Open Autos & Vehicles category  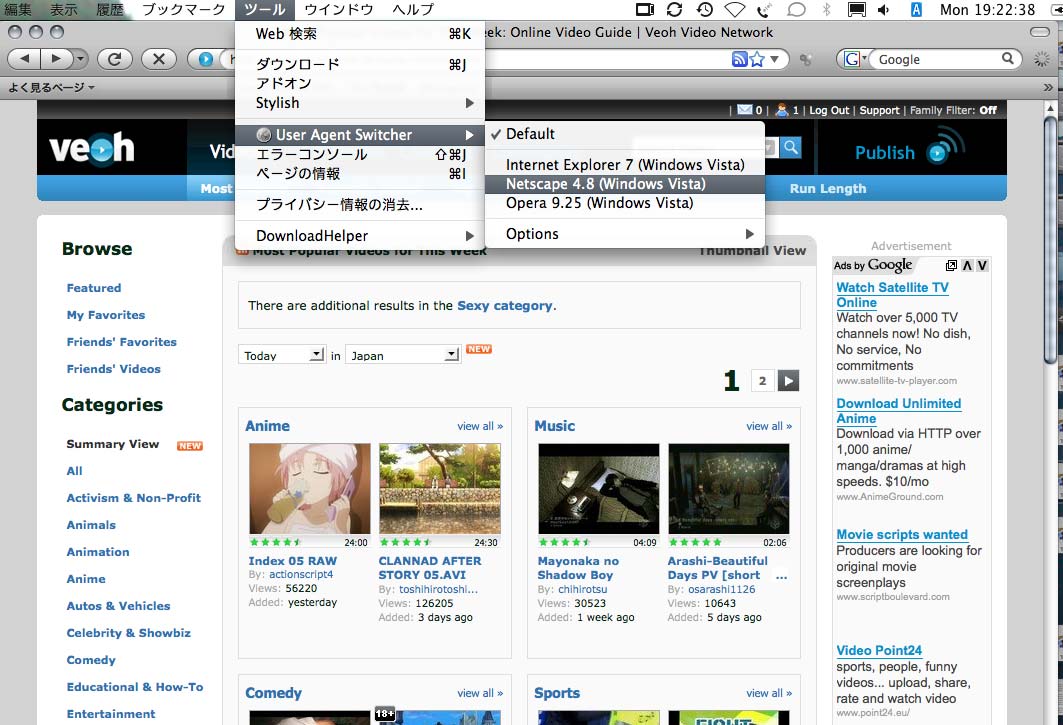click(118, 606)
